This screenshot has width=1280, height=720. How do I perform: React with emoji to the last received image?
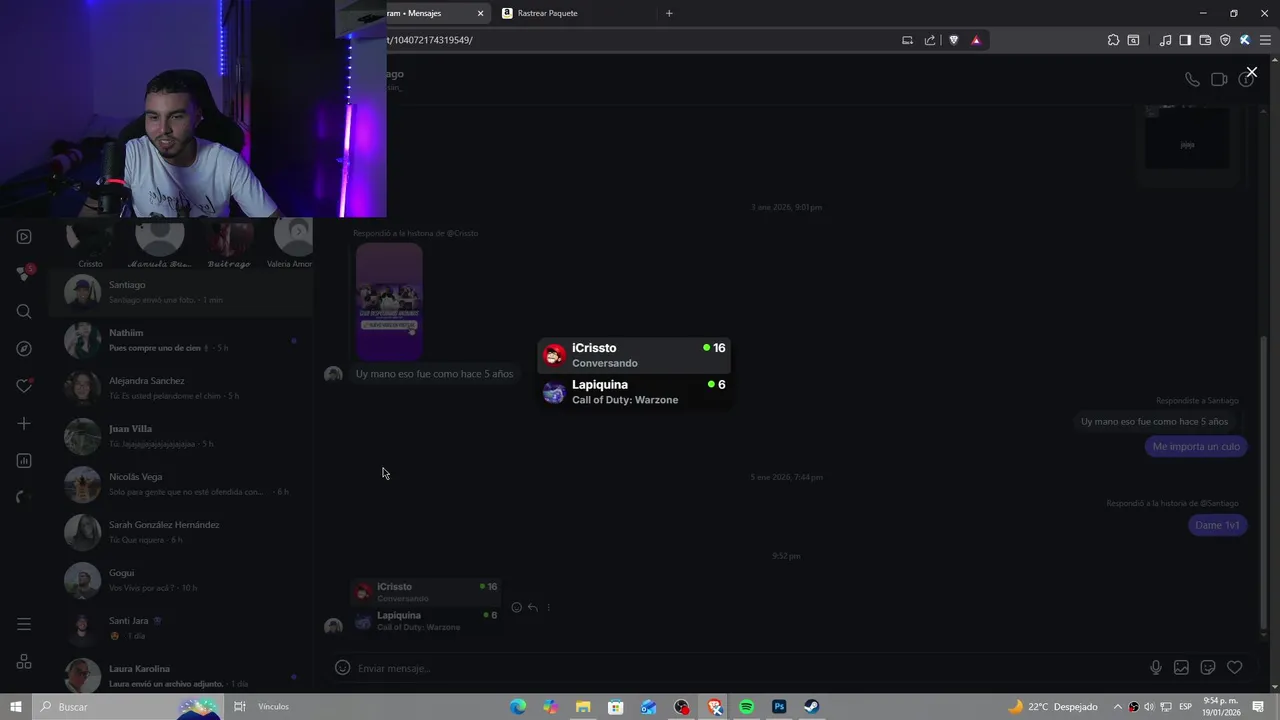pyautogui.click(x=516, y=607)
